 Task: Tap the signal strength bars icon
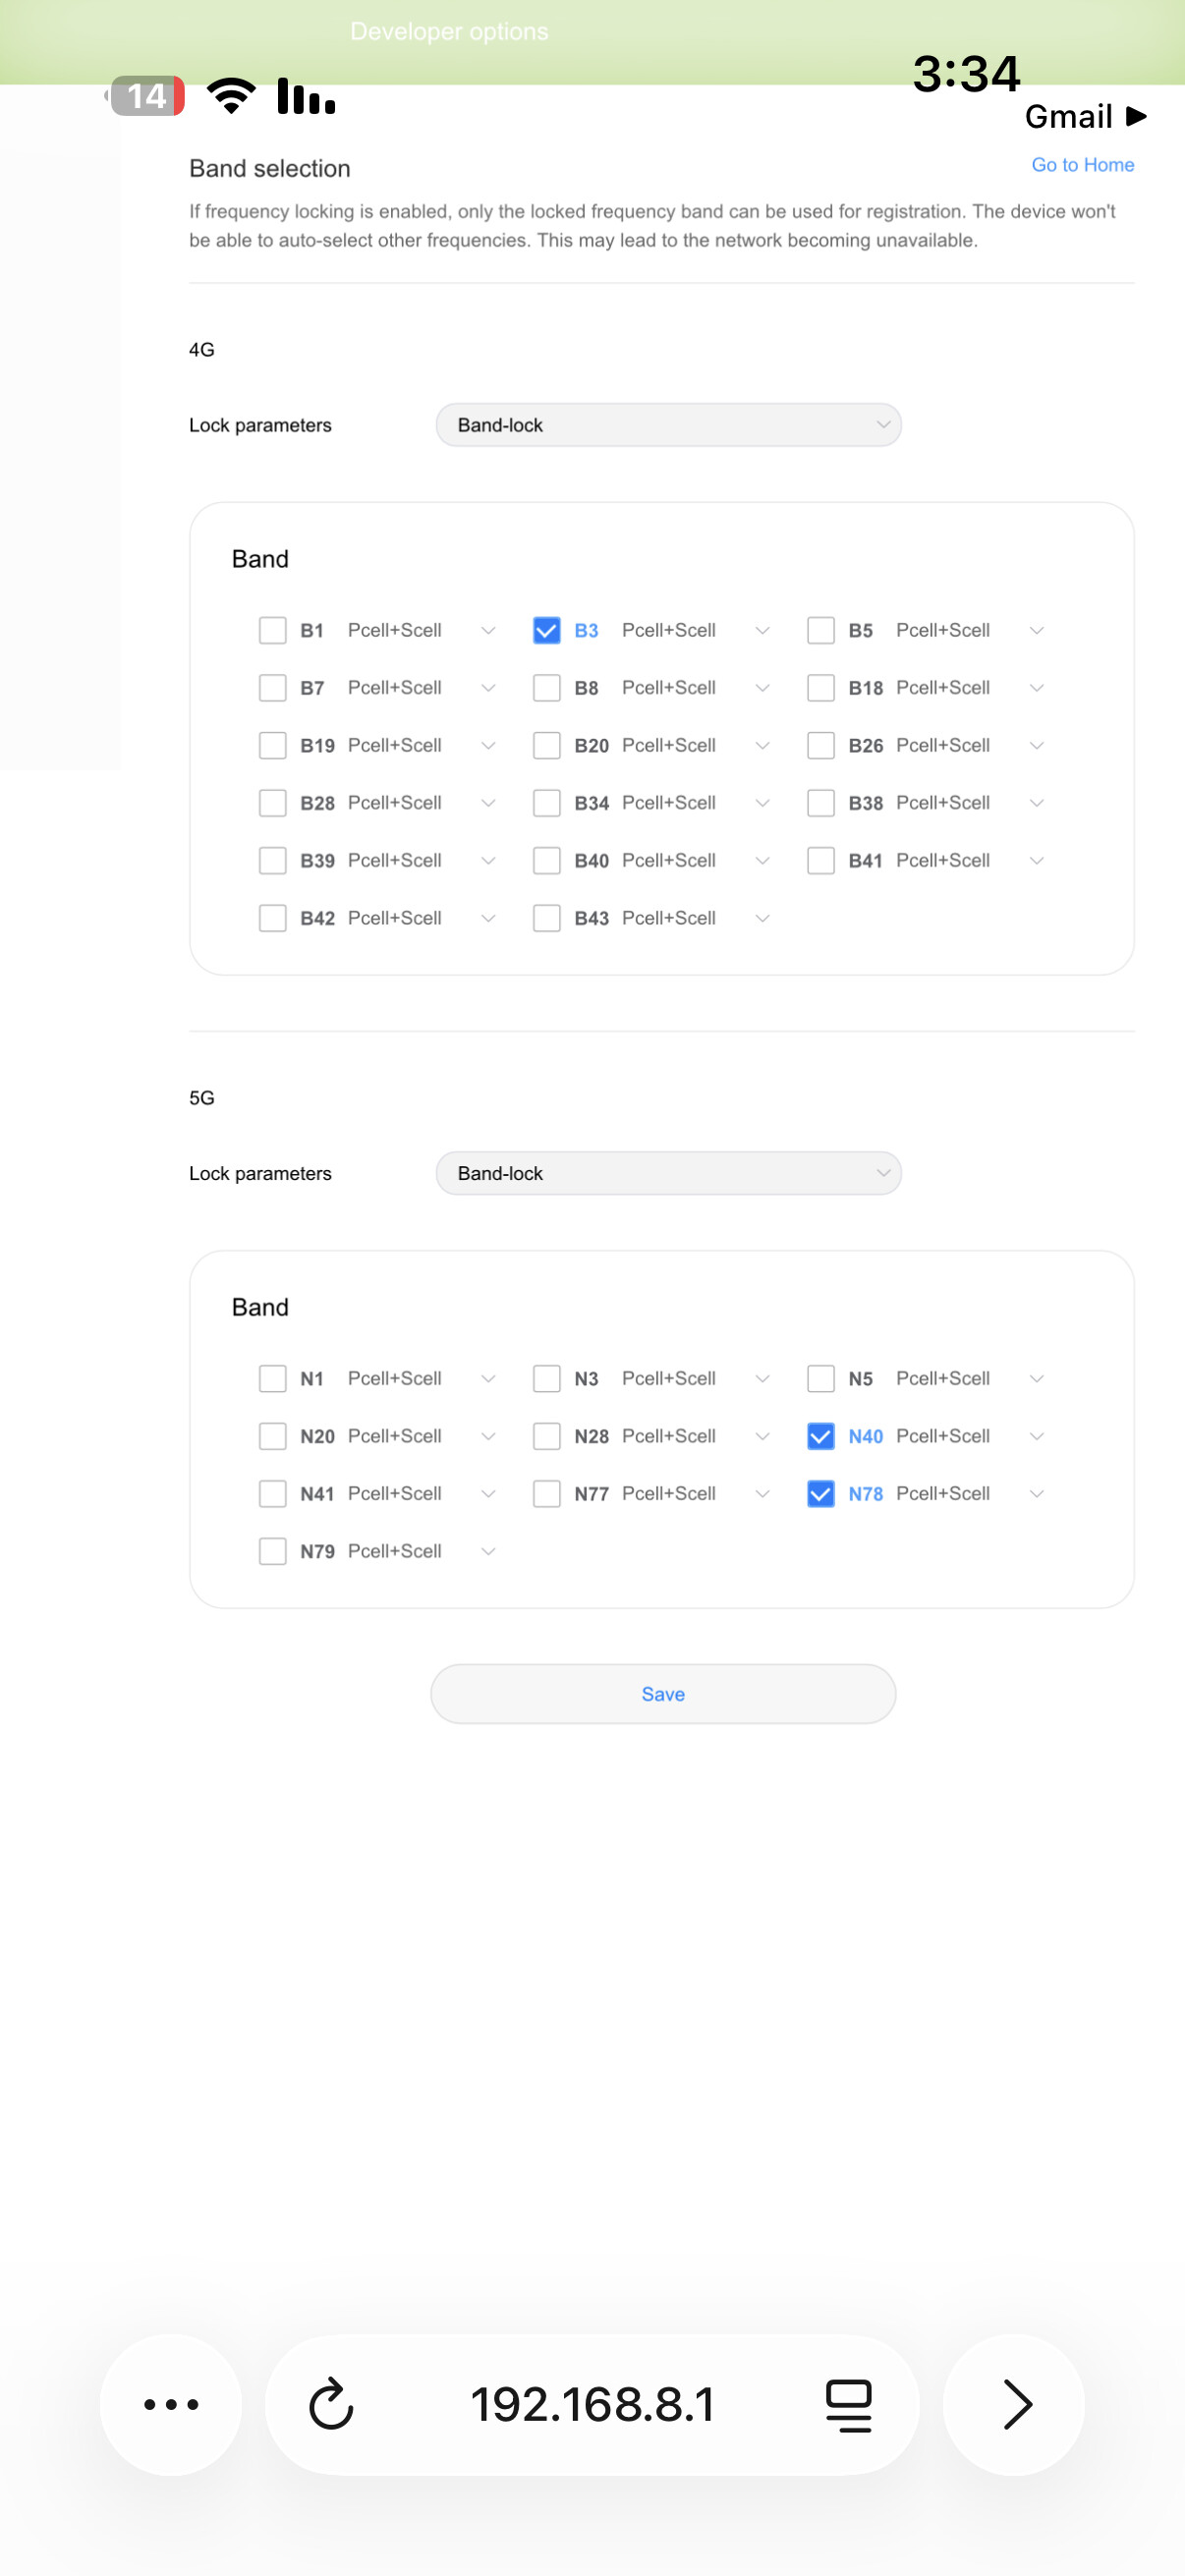[x=306, y=96]
